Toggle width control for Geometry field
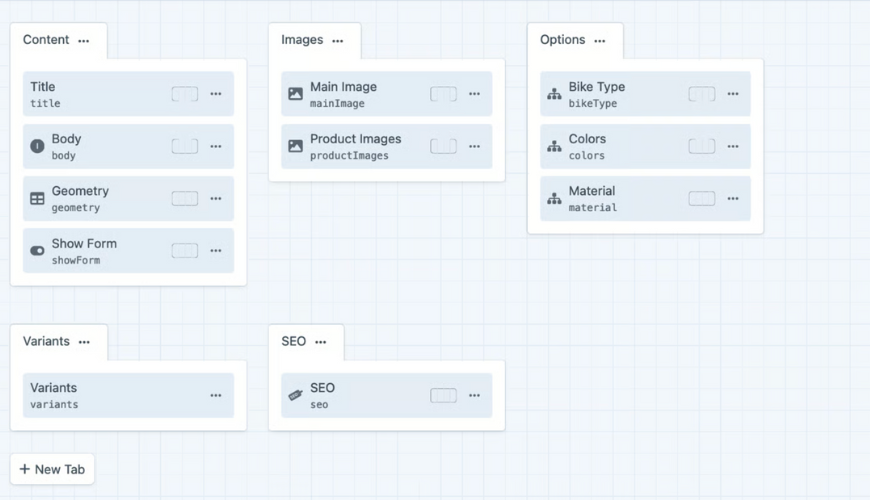The width and height of the screenshot is (870, 500). point(185,198)
